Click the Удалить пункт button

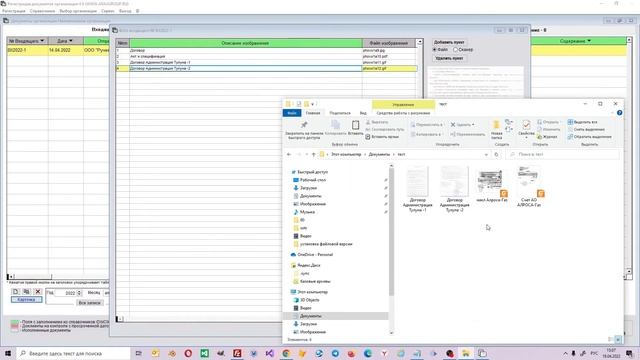pos(449,58)
